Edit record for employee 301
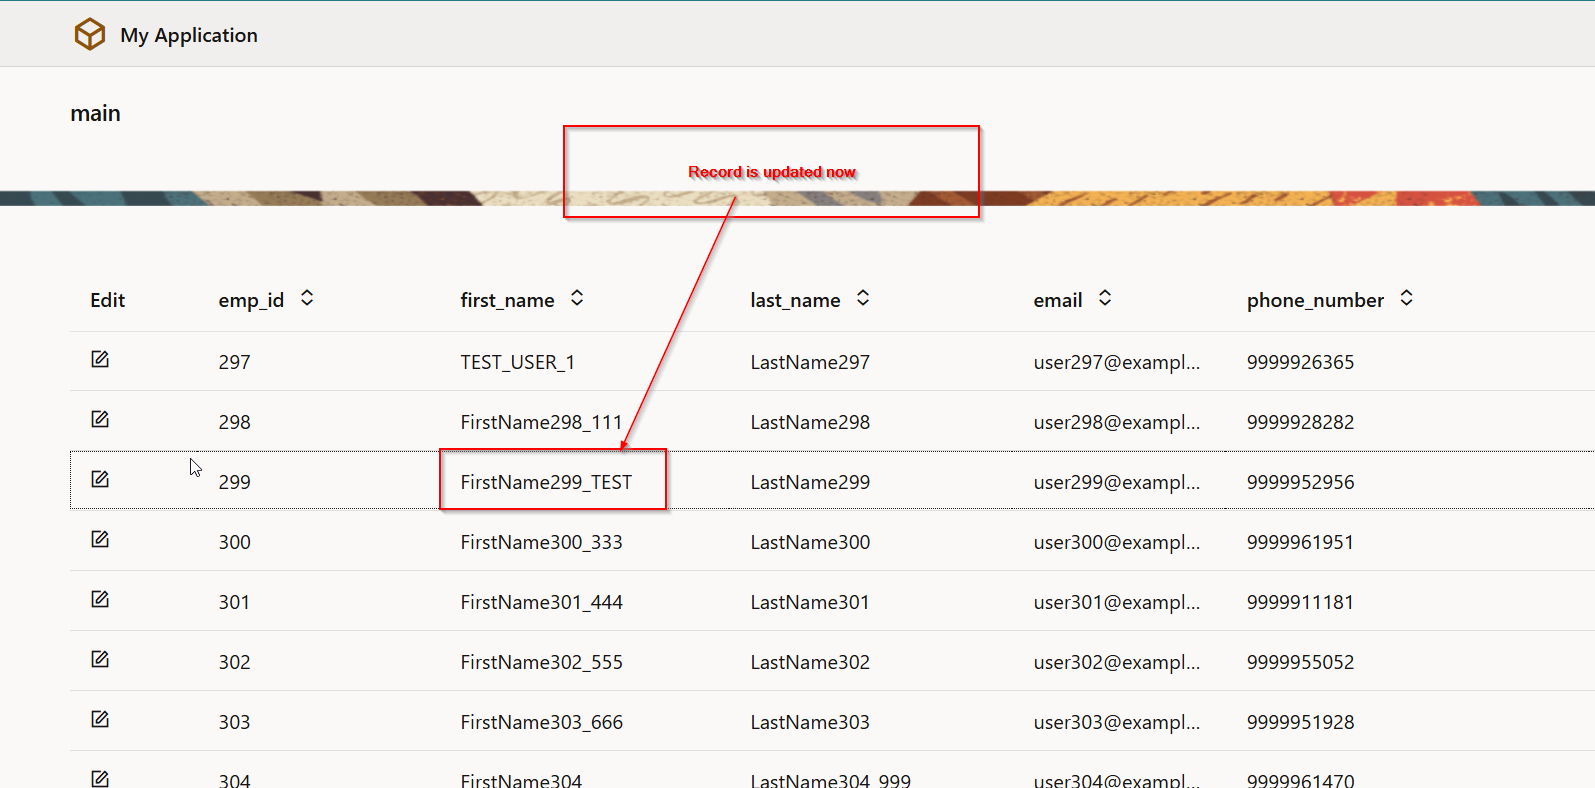The image size is (1595, 788). tap(100, 599)
